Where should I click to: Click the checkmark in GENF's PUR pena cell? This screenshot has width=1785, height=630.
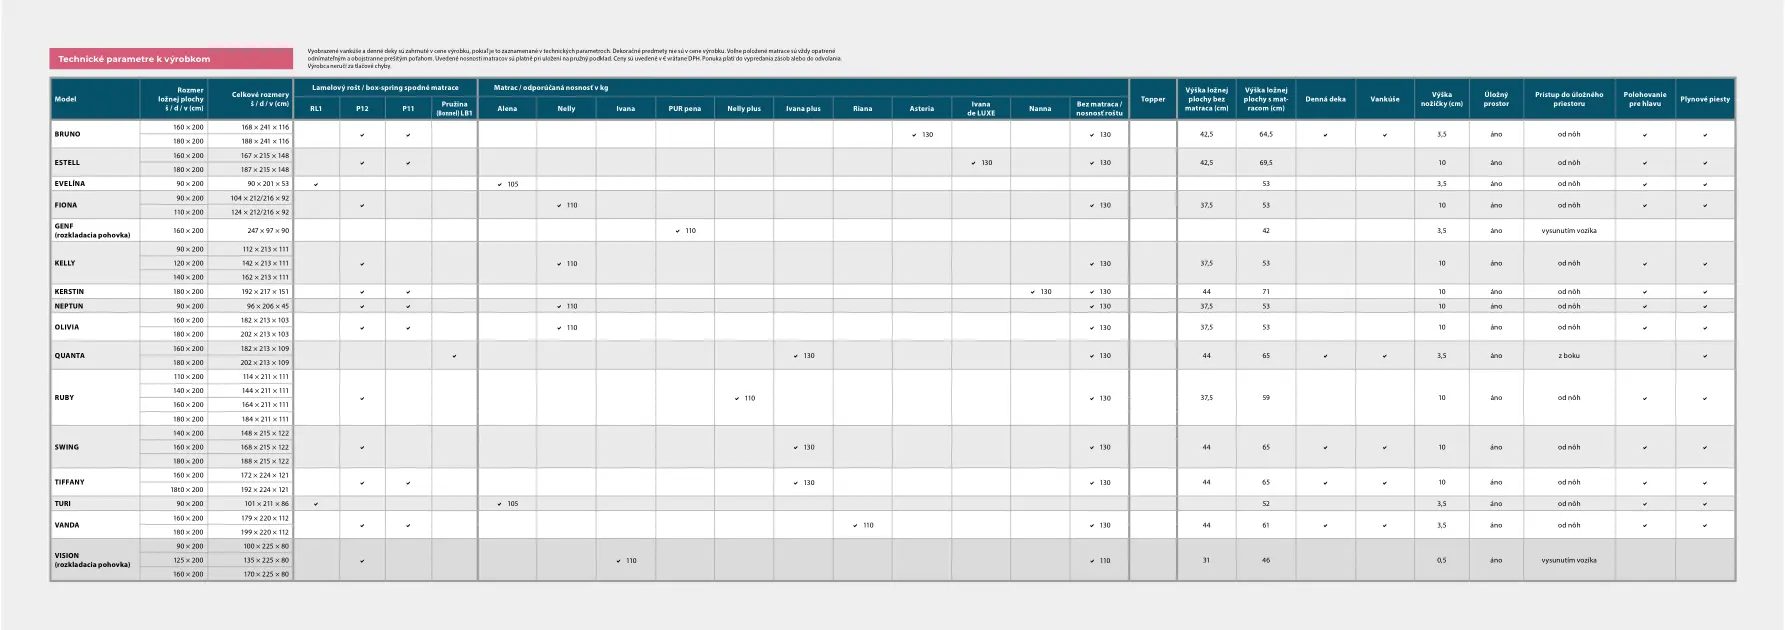677,231
